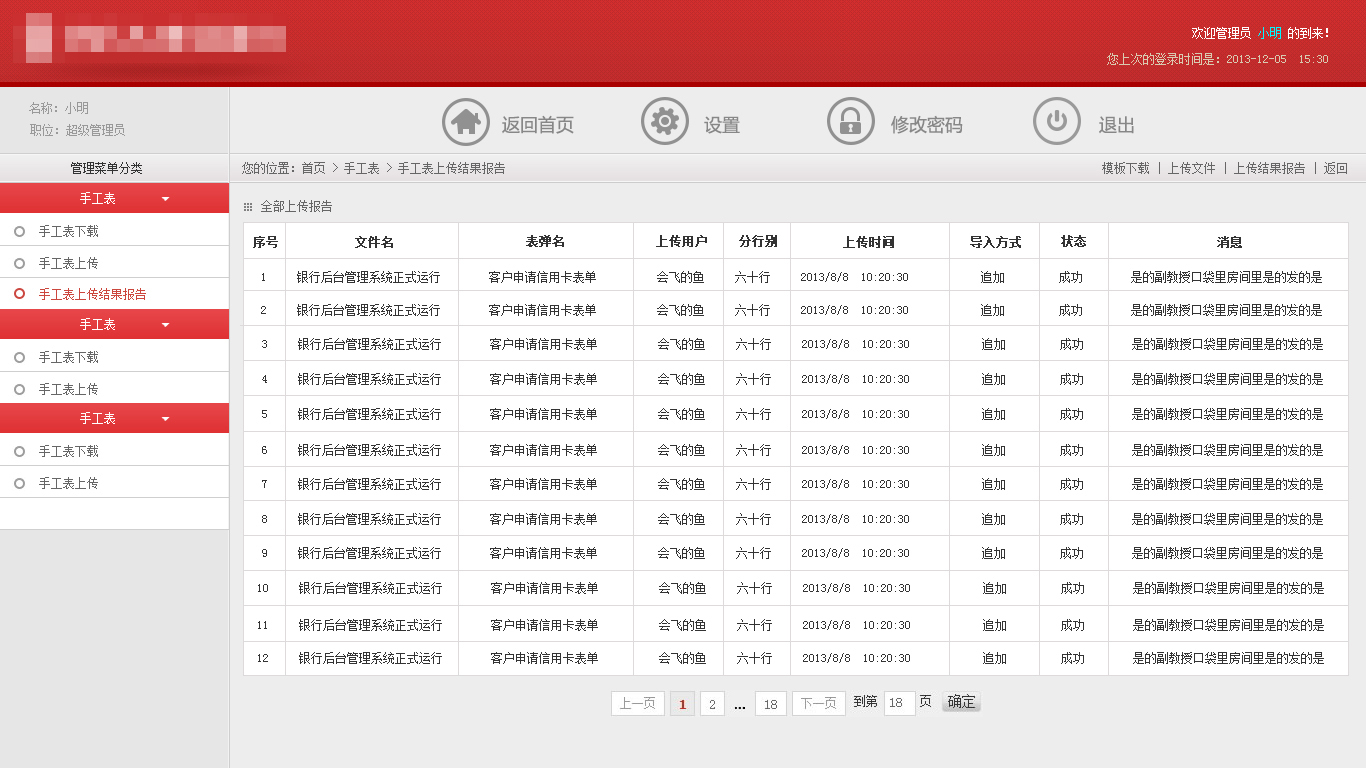This screenshot has height=768, width=1366.
Task: Click the 上传时间 column header
Action: coord(868,242)
